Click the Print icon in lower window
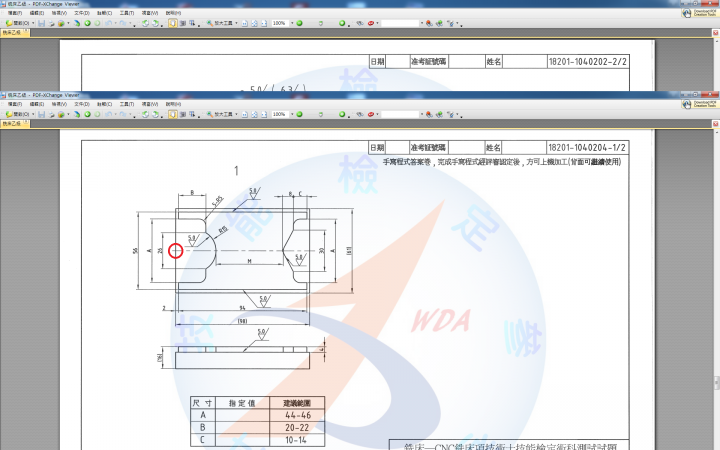720x450 pixels. (x=51, y=114)
